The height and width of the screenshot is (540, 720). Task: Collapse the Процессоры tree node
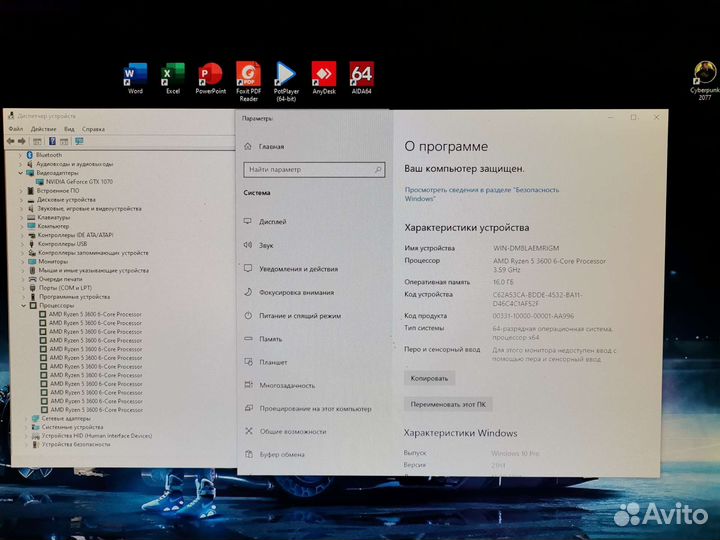[x=22, y=306]
